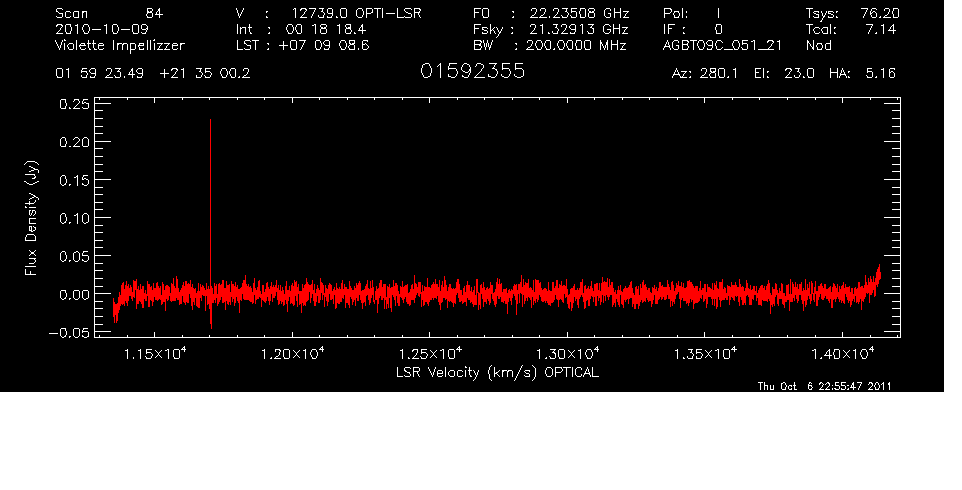Click Tcal value 7.14

coord(881,29)
